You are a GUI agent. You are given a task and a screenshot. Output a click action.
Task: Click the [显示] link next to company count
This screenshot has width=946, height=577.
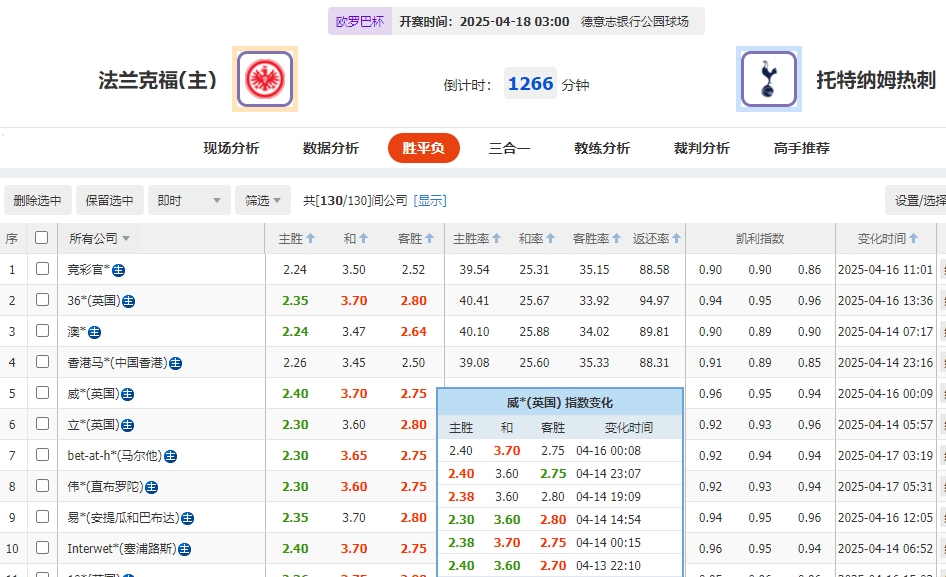(428, 199)
